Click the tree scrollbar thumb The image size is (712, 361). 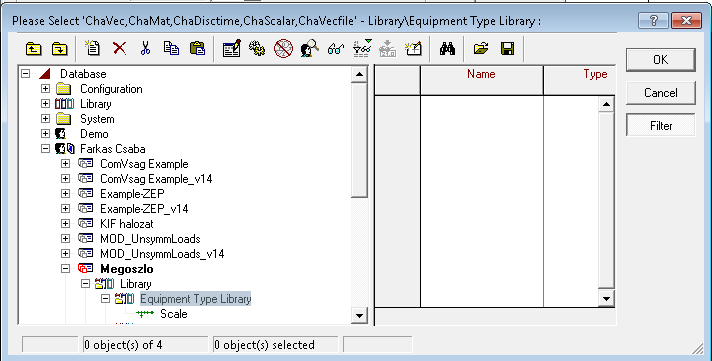point(359,140)
